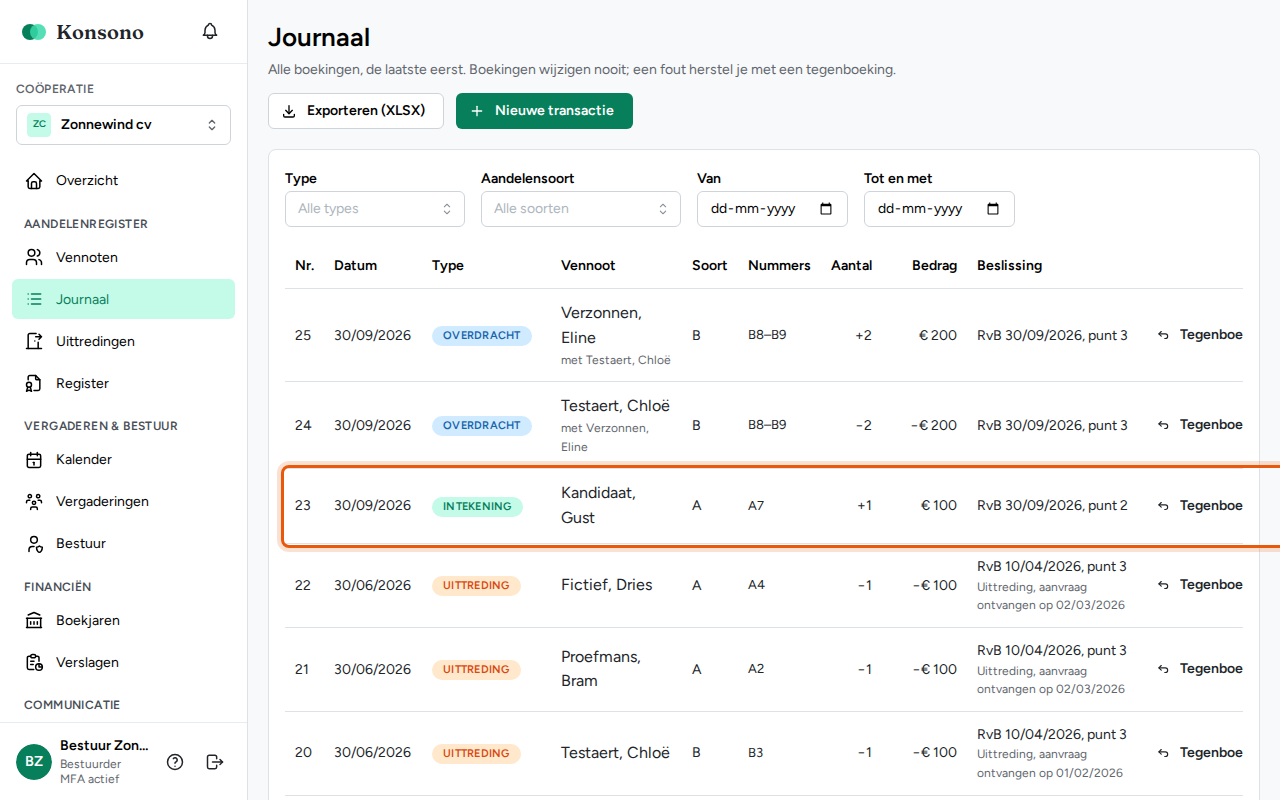Open Uittredingen in the sidebar

tap(123, 341)
